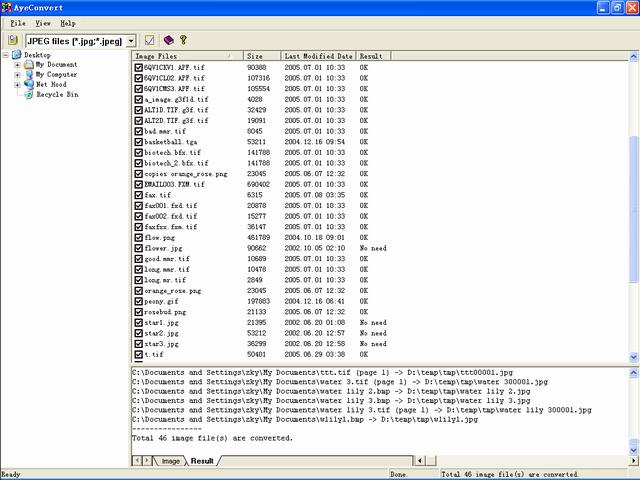Select the Desktop icon in tree
Viewport: 640px width, 480px height.
16,55
